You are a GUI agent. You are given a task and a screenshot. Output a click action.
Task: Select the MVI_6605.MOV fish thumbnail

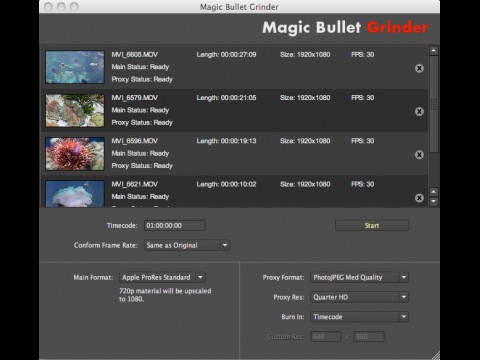point(75,67)
